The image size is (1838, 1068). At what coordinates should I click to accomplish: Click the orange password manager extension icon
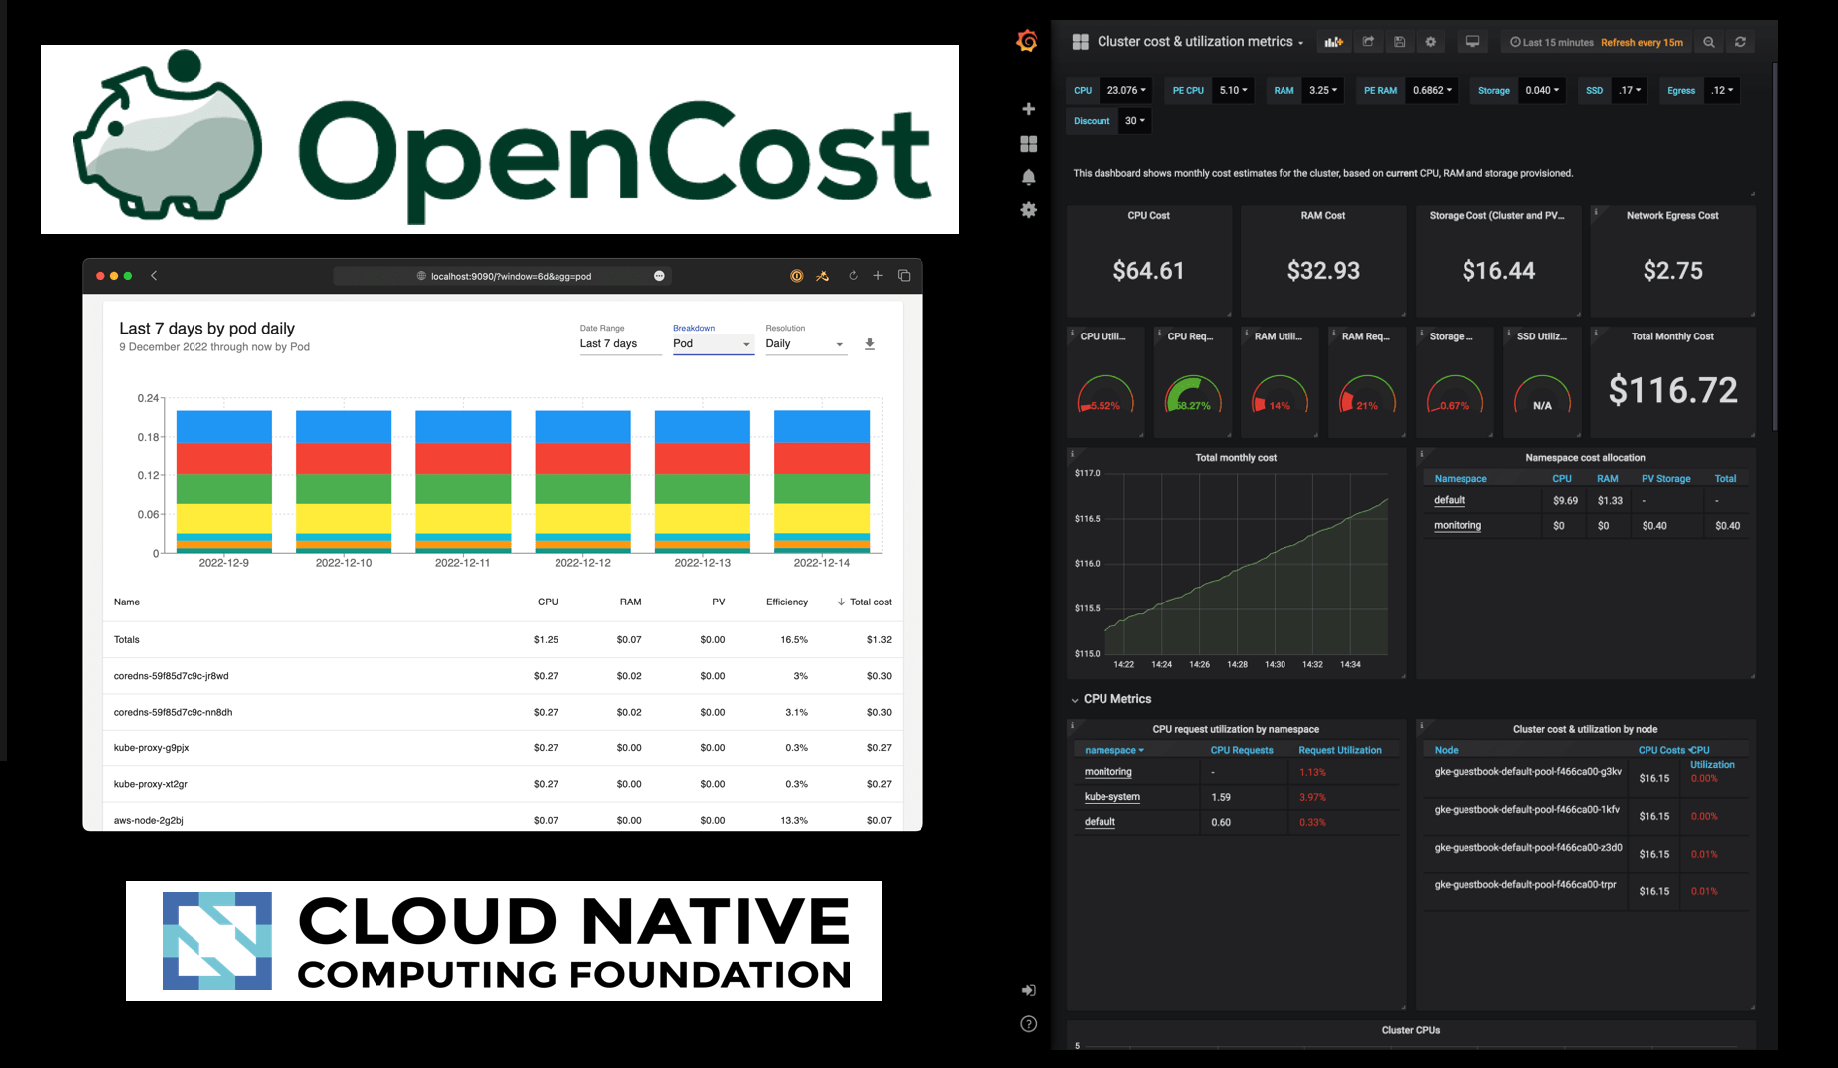[x=797, y=276]
